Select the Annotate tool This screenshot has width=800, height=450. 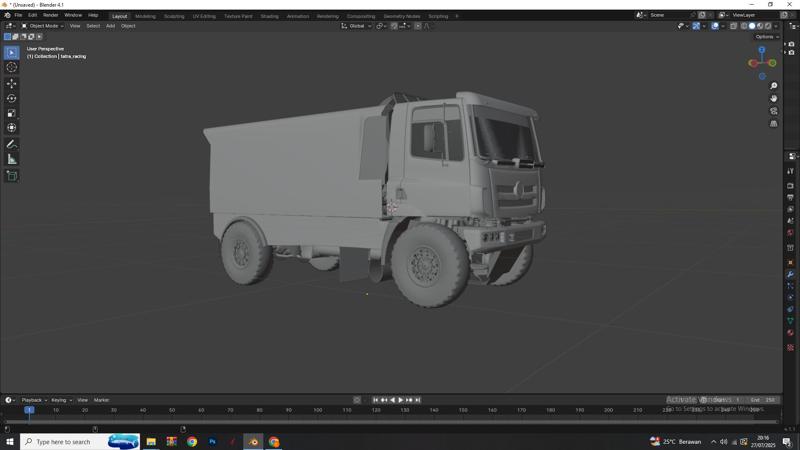click(x=12, y=144)
